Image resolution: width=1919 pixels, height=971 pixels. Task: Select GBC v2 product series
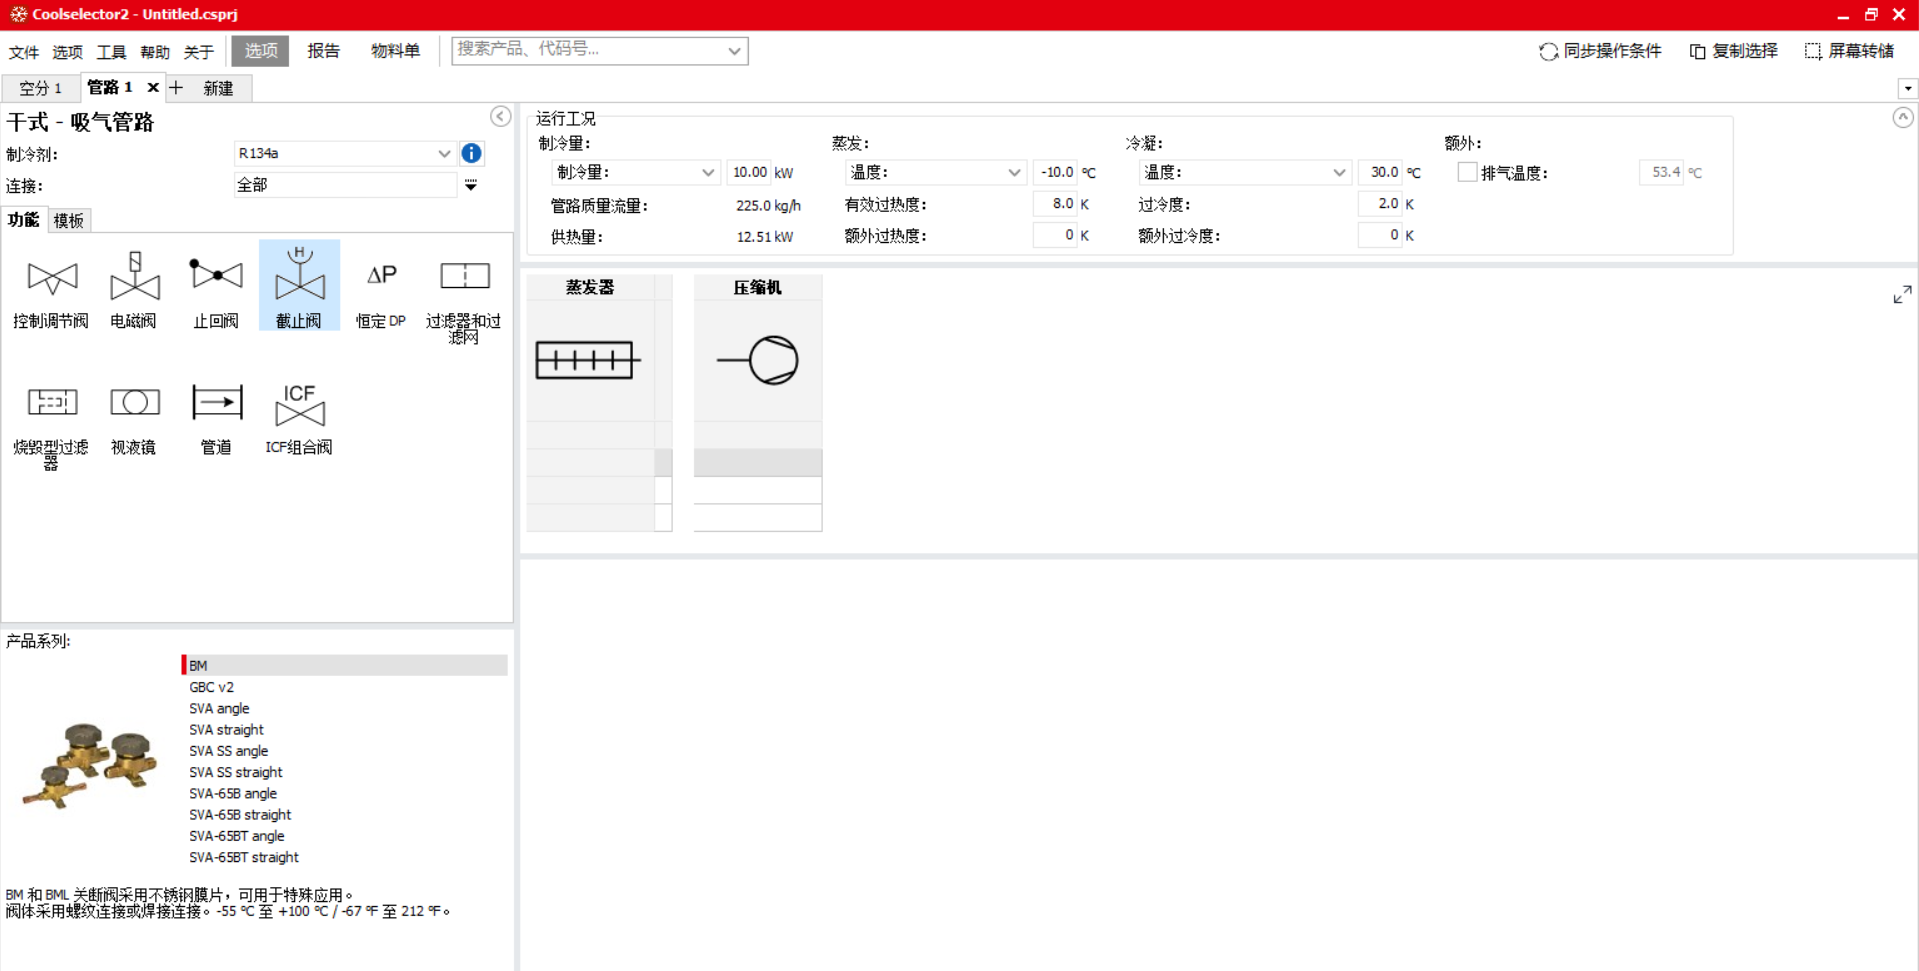tap(345, 687)
